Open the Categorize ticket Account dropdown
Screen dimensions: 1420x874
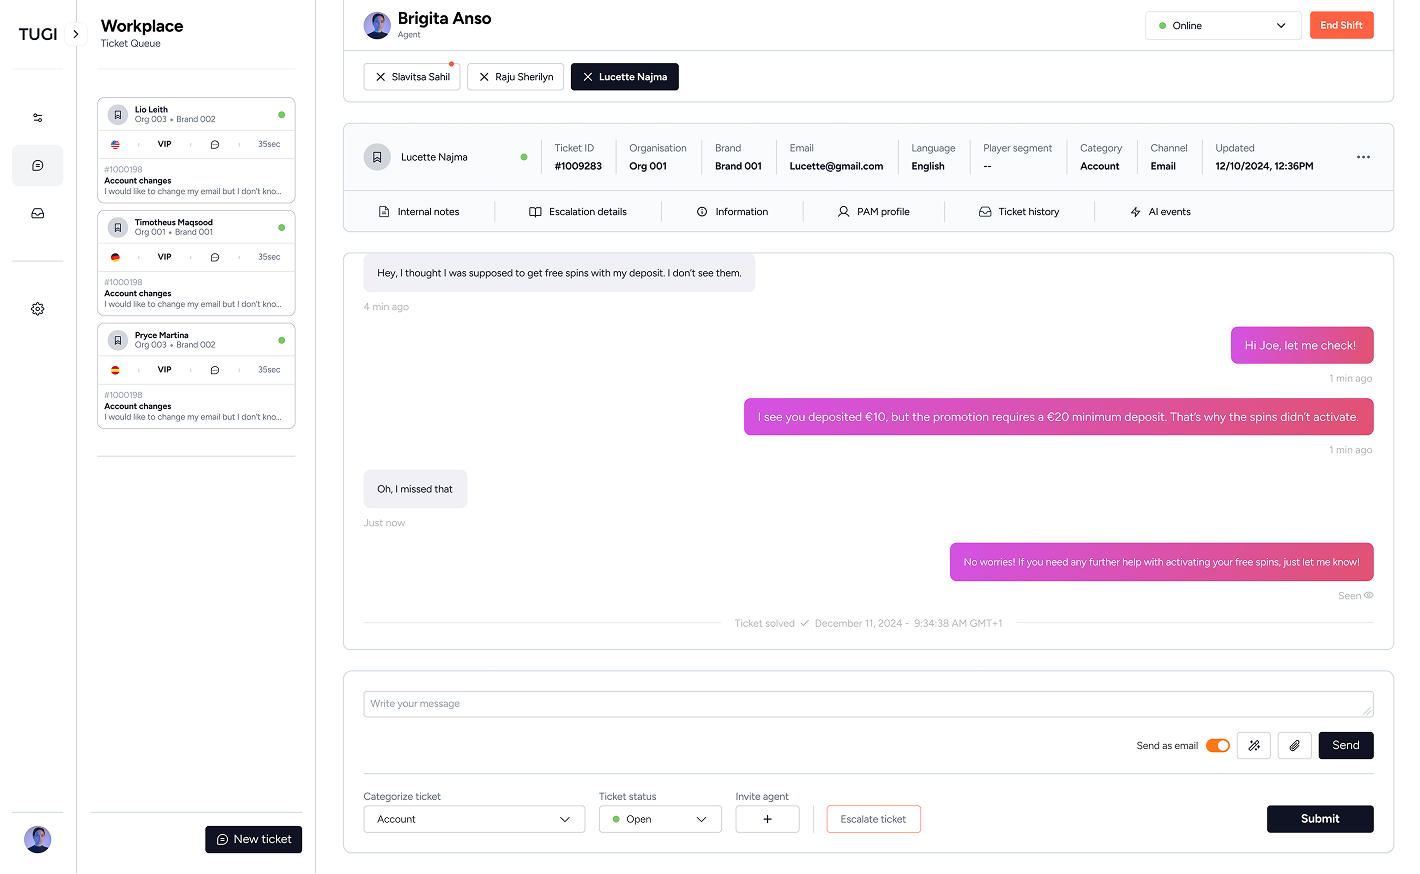click(x=474, y=820)
